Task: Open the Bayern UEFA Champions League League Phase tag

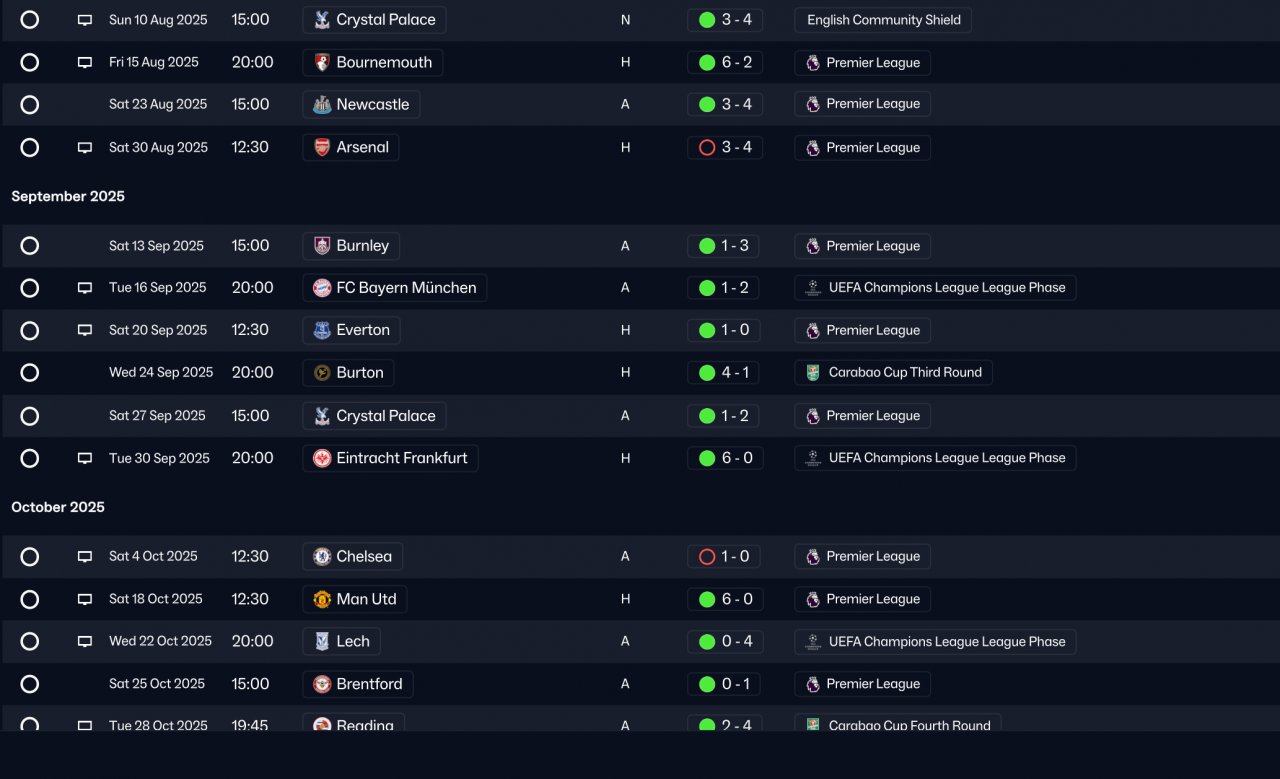Action: pos(935,288)
